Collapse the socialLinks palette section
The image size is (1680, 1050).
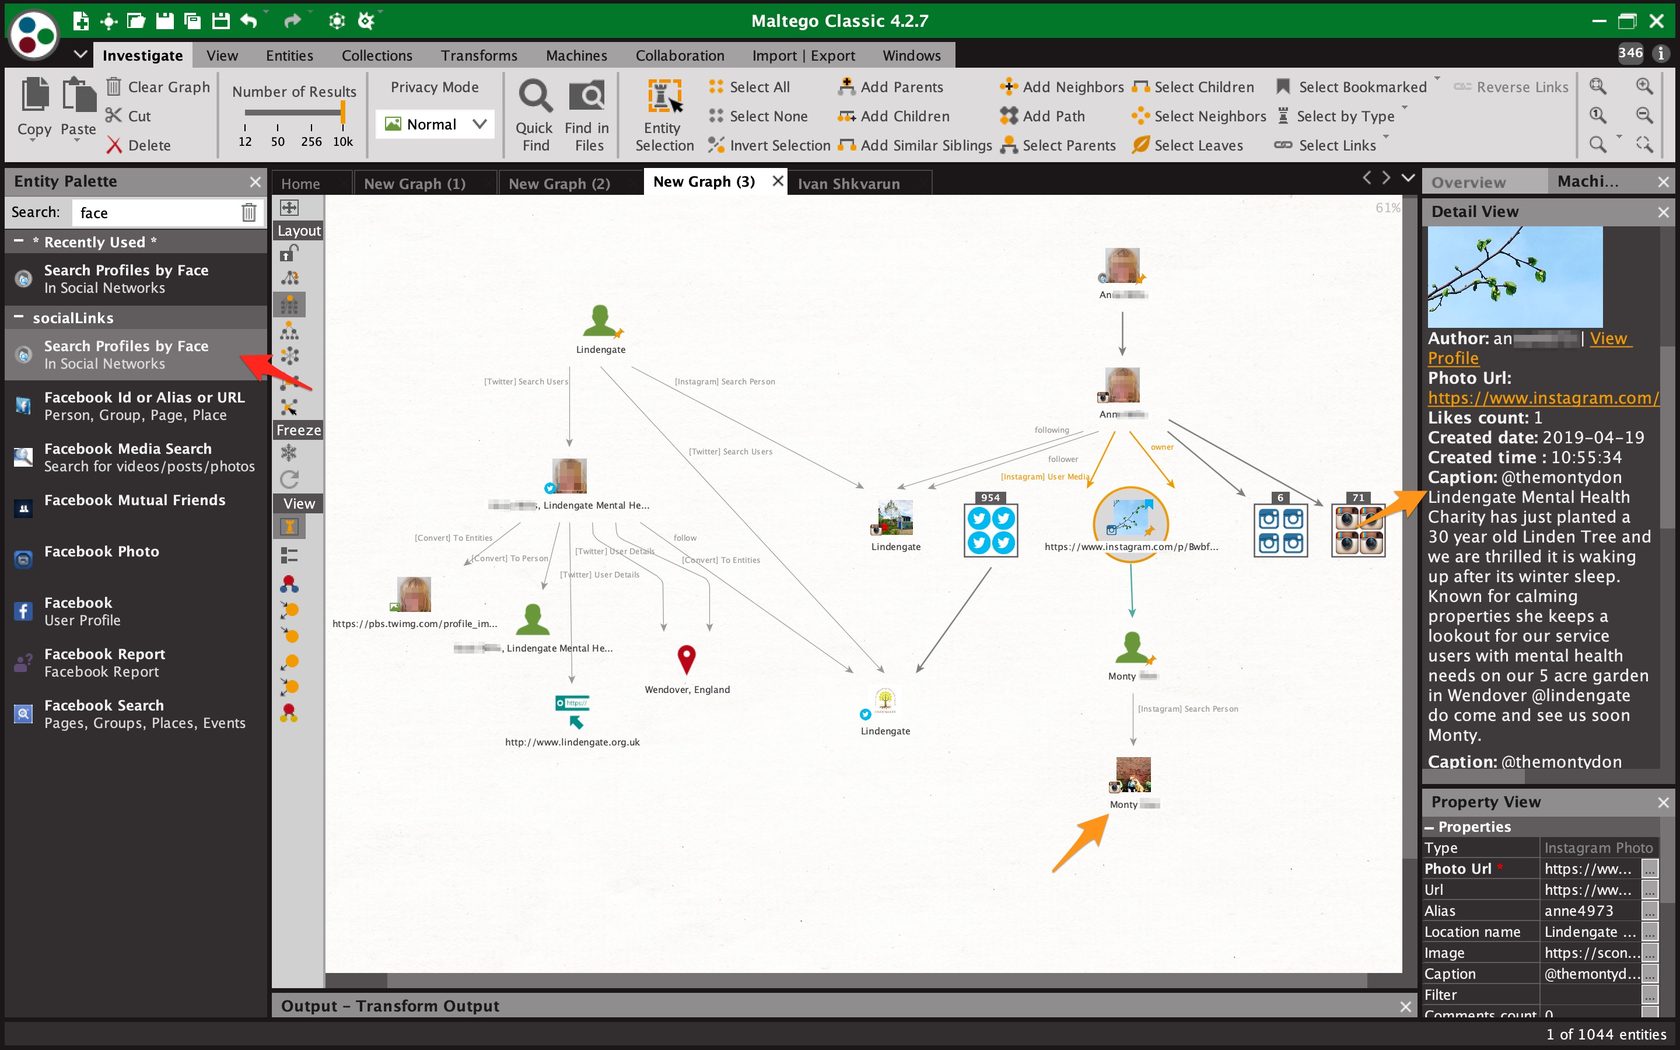[x=18, y=317]
